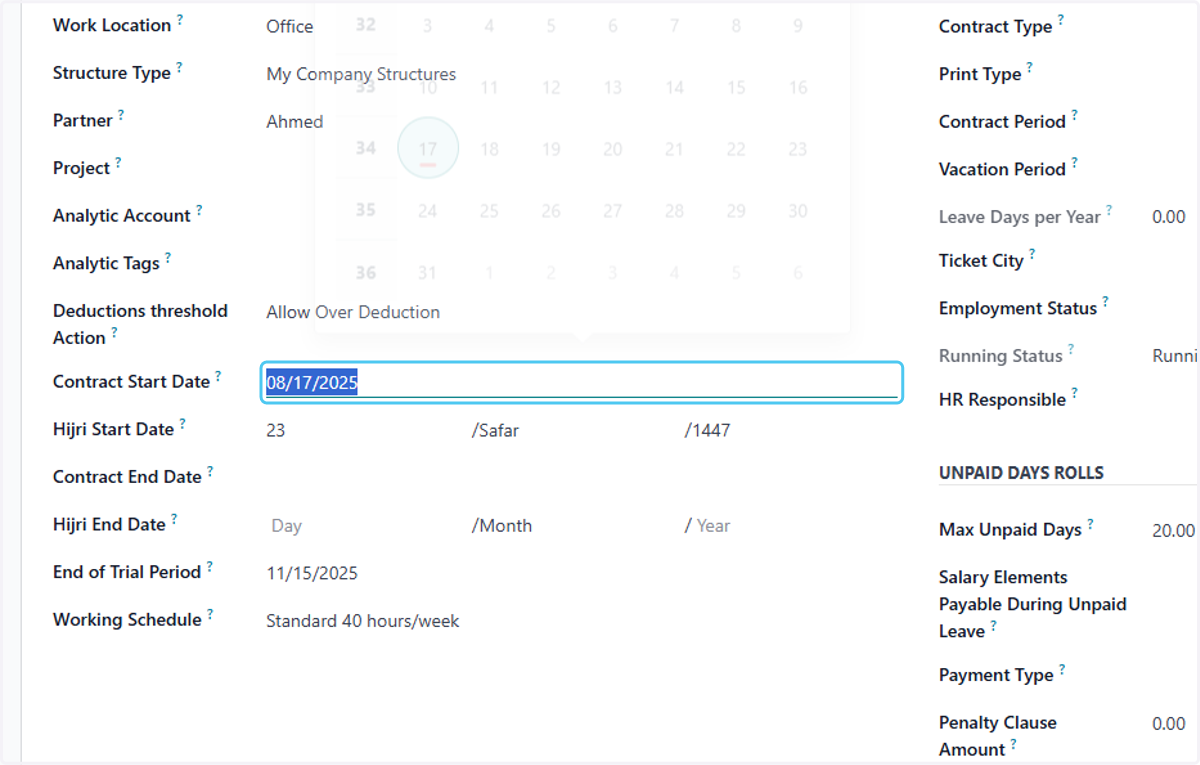
Task: Click week number 35 in calendar
Action: 366,211
